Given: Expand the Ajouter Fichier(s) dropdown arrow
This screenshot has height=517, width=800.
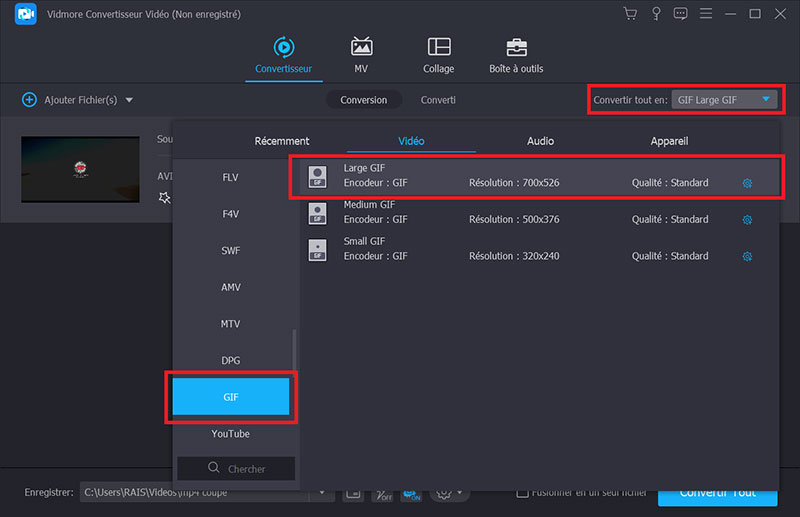Looking at the screenshot, I should [129, 100].
